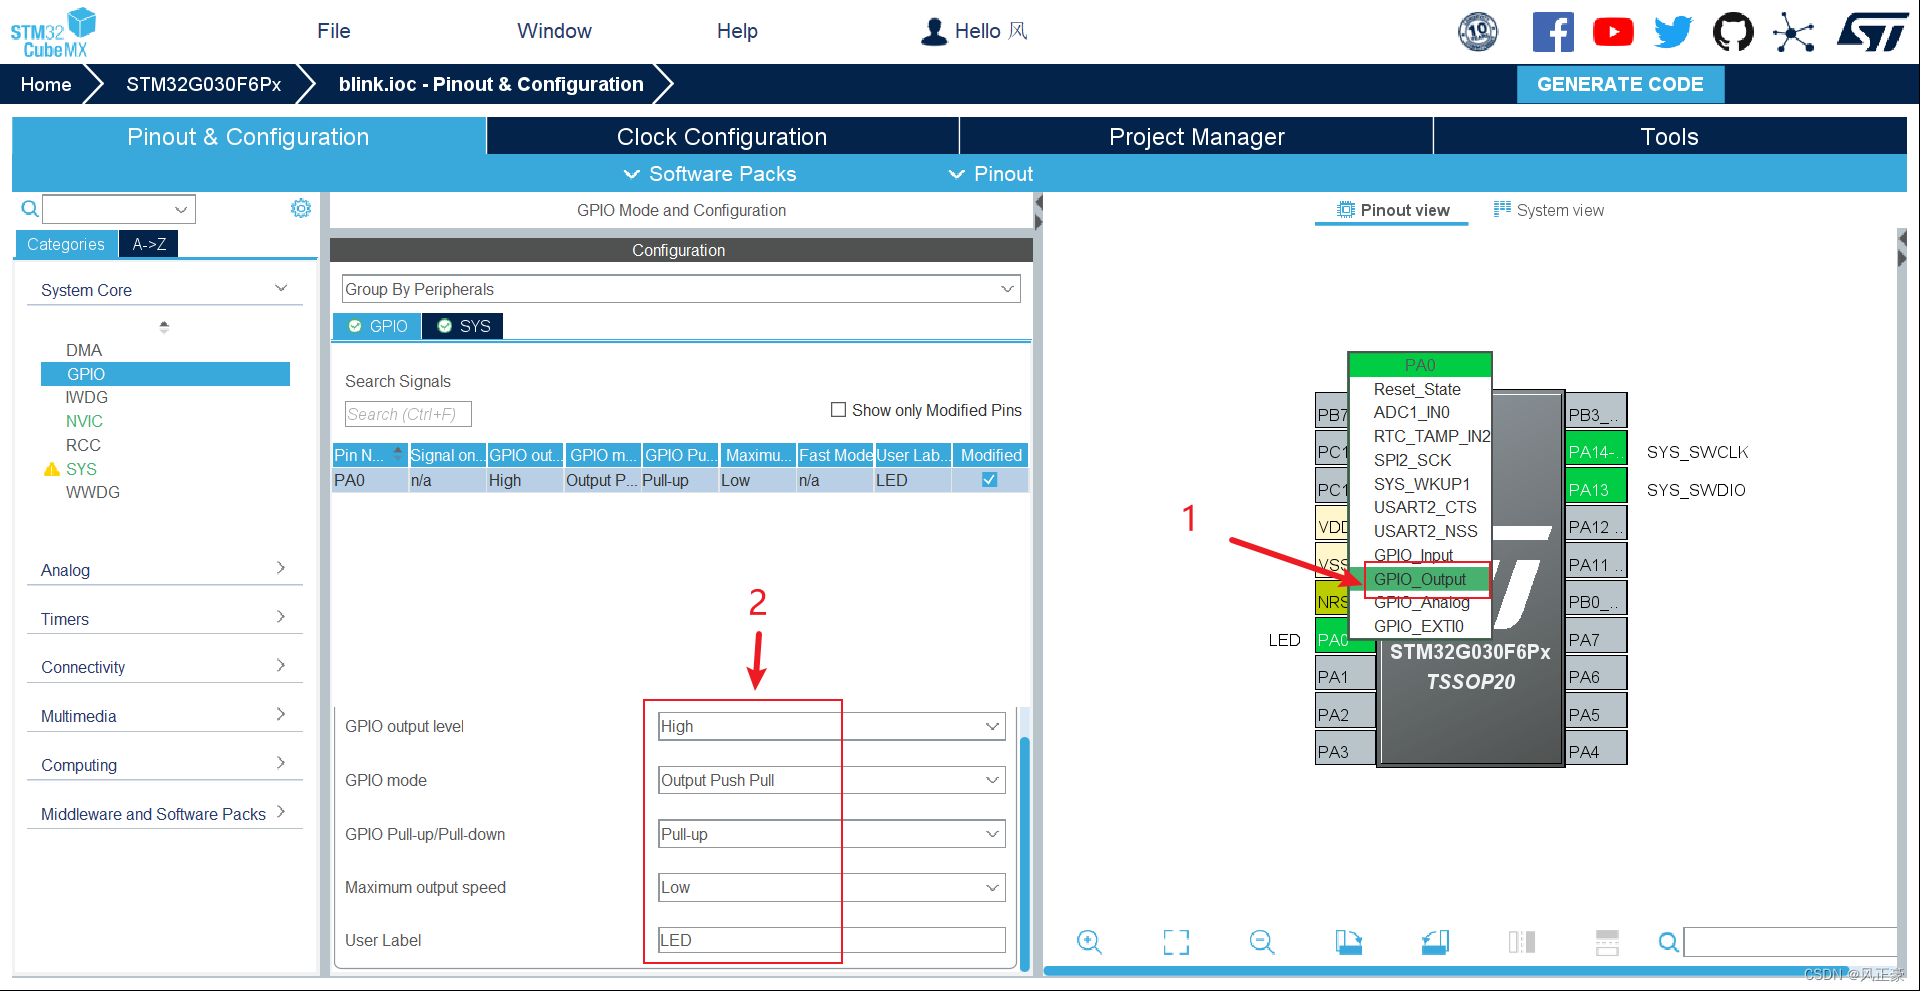Open the Help menu

(737, 31)
